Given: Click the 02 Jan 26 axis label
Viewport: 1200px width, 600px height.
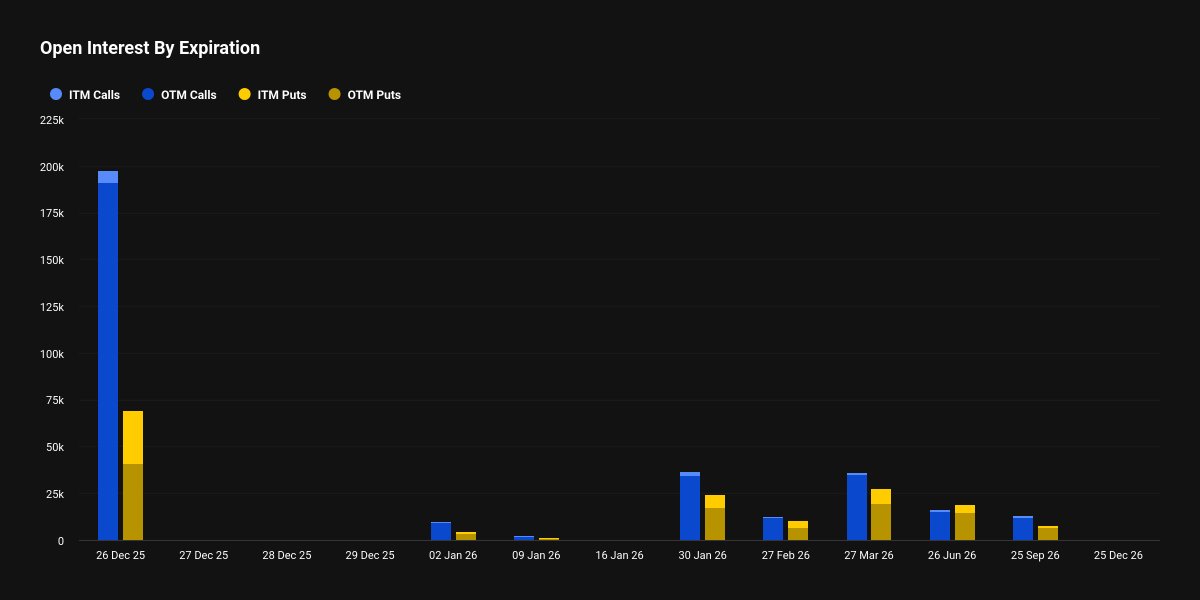Looking at the screenshot, I should pyautogui.click(x=453, y=555).
